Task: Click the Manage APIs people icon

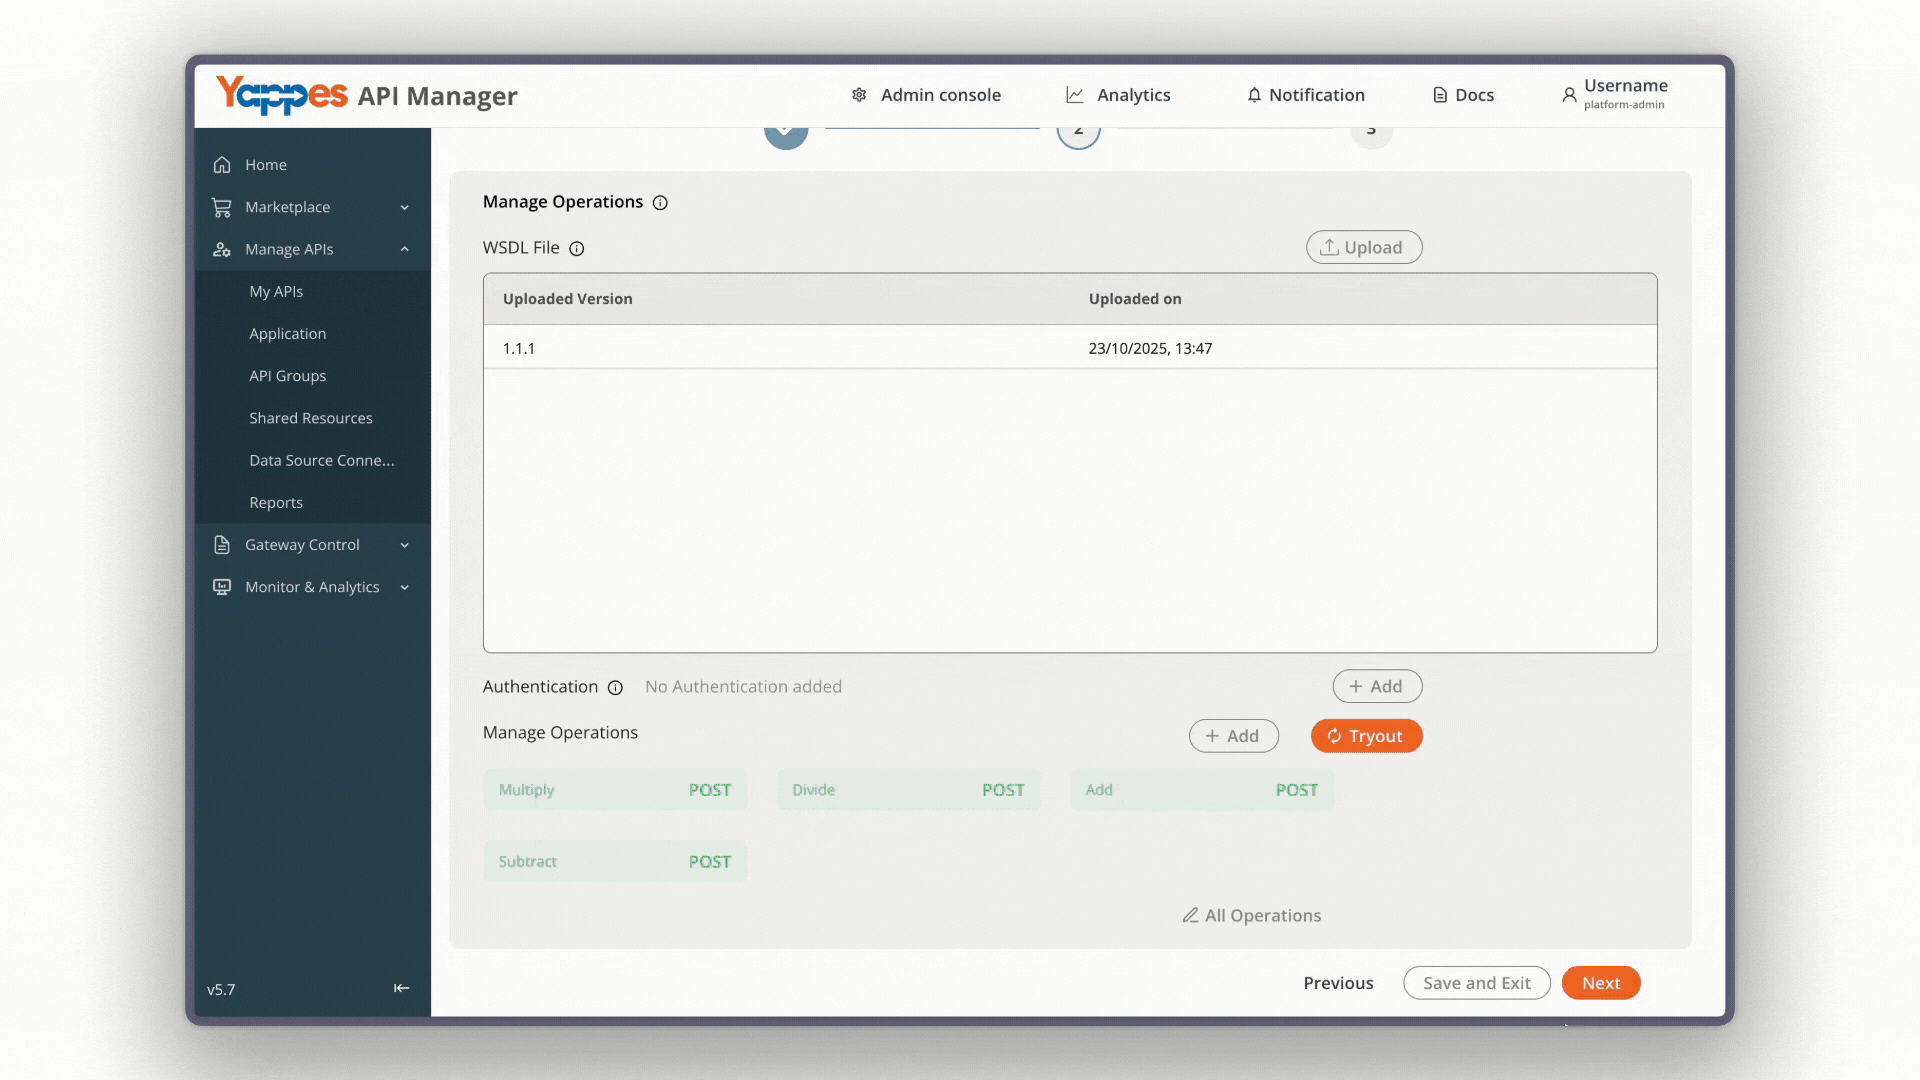Action: click(222, 249)
